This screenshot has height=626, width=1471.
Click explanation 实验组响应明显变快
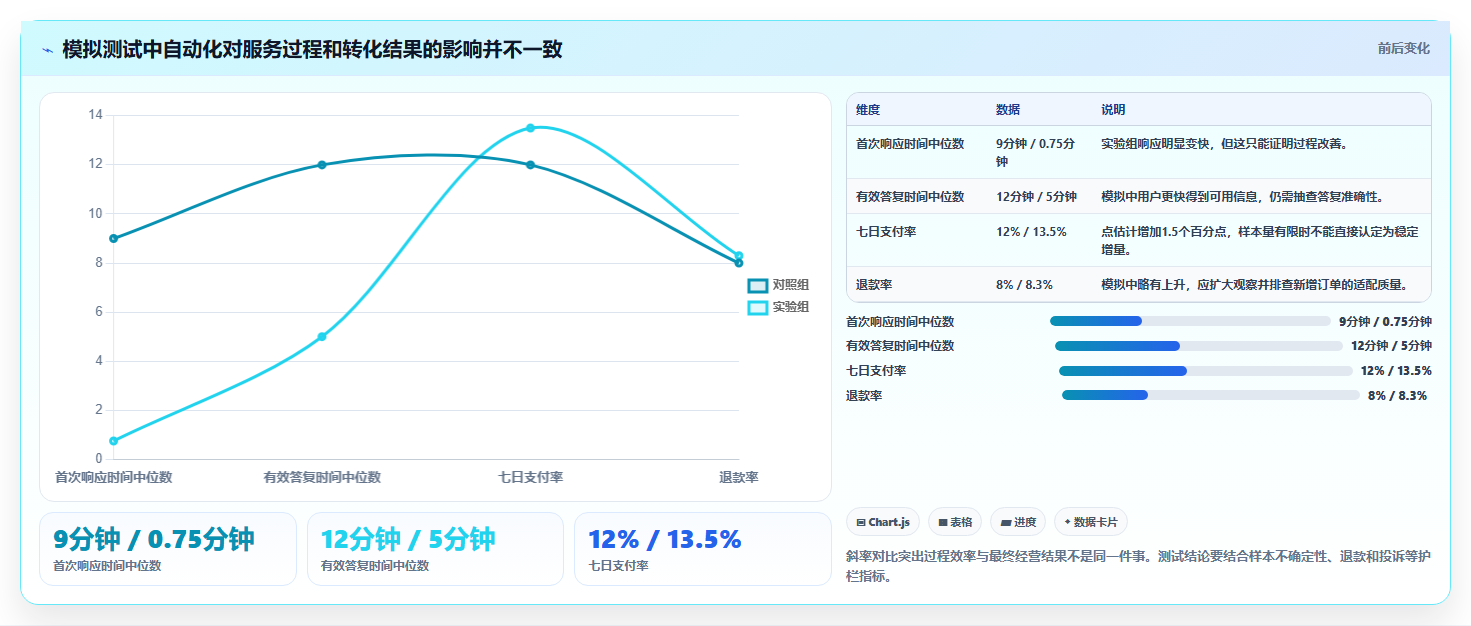click(x=1224, y=144)
